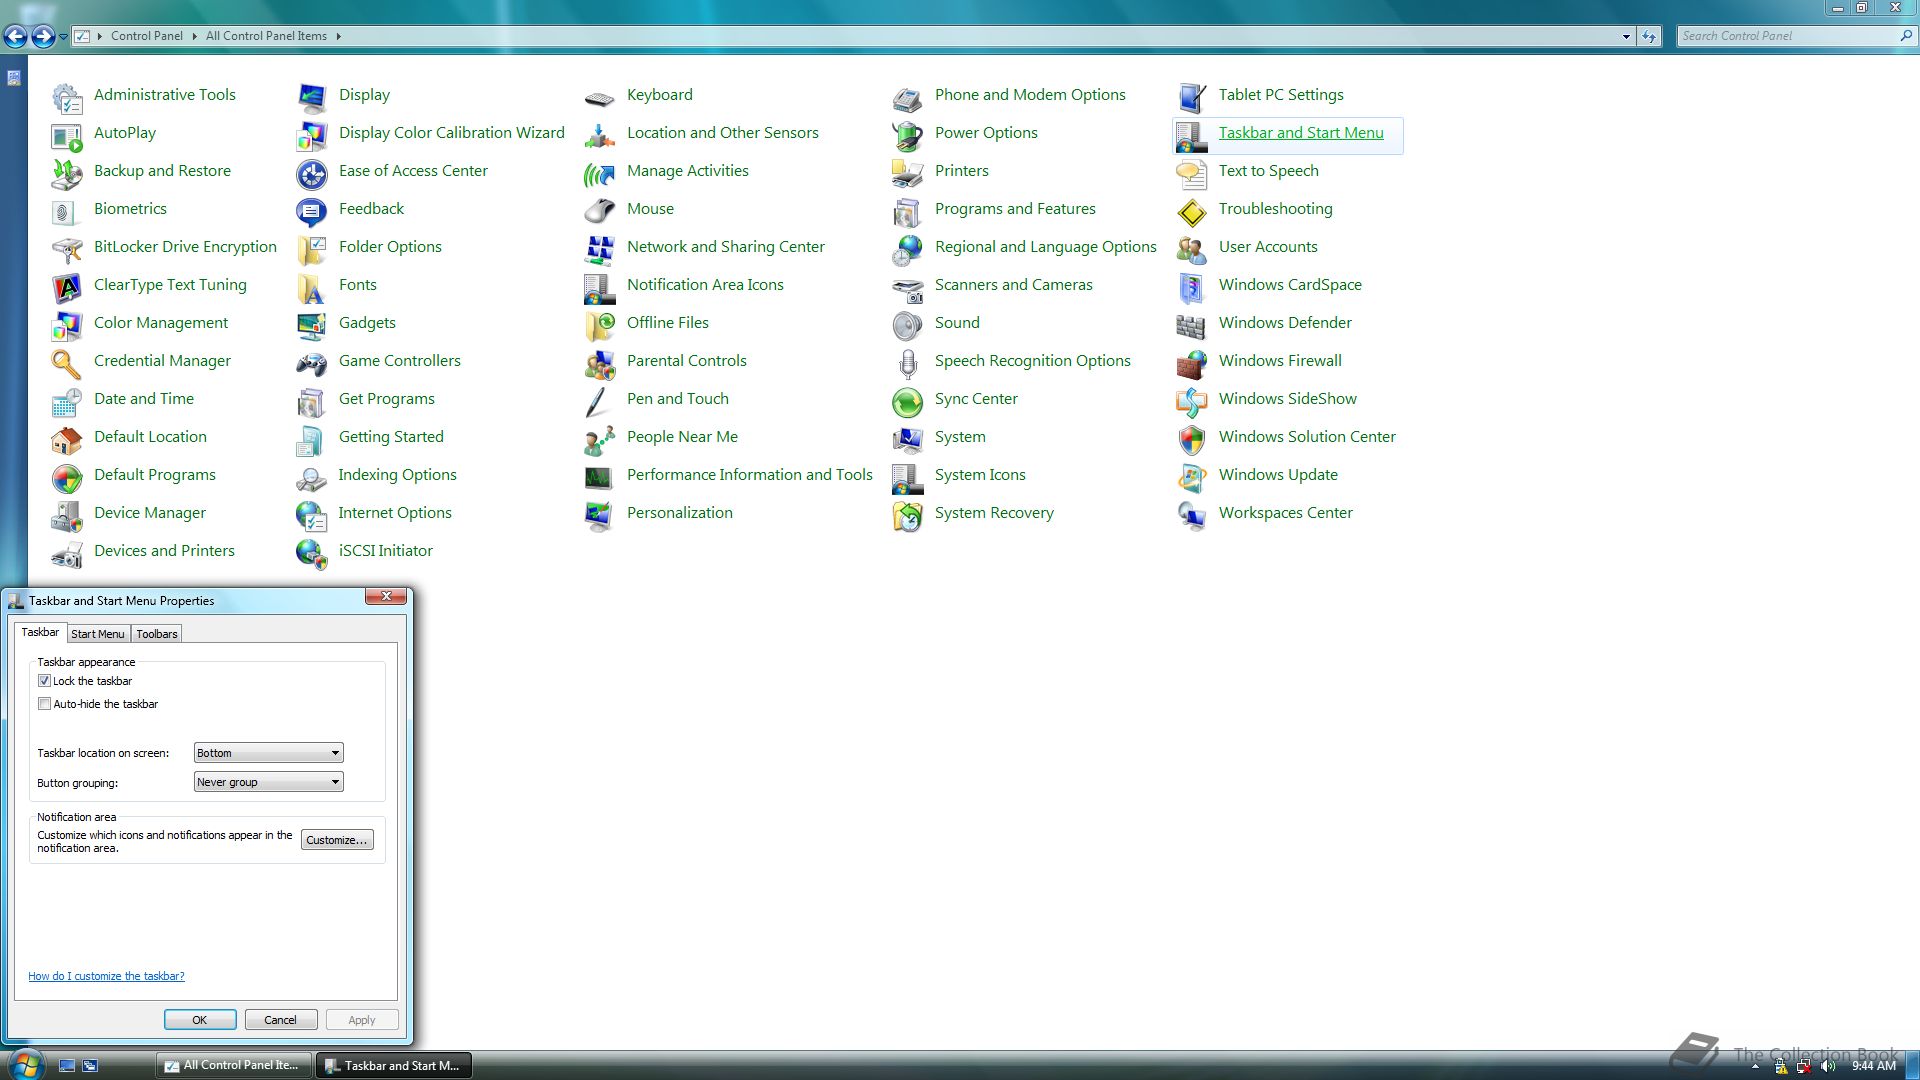Open the Button grouping dropdown

pos(268,781)
